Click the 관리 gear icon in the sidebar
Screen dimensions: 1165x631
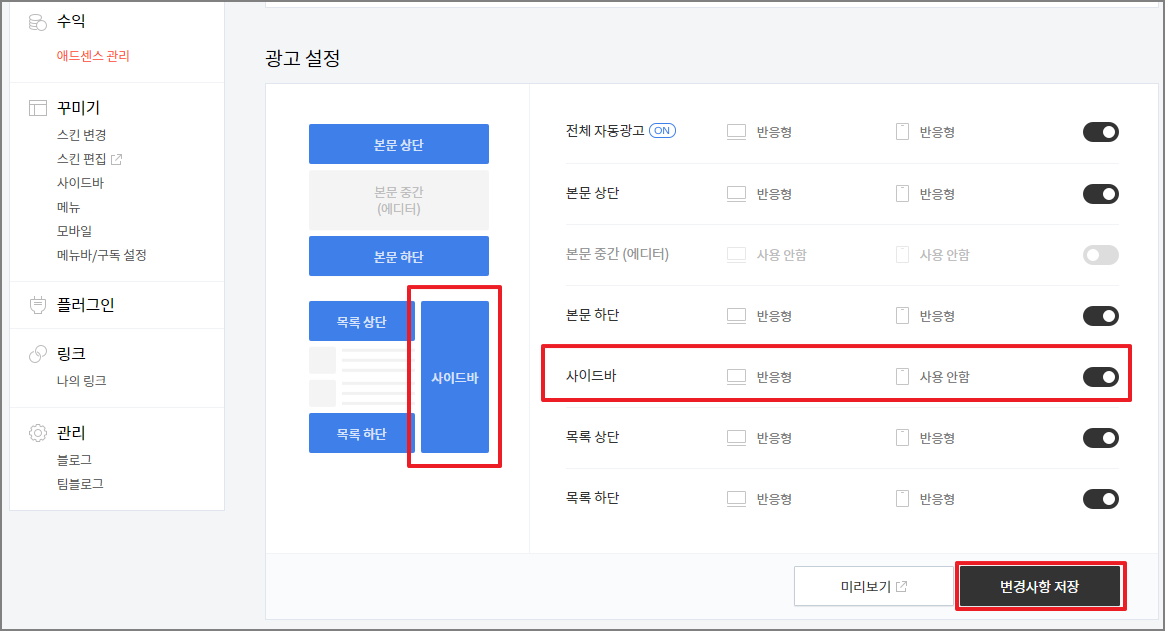pos(37,432)
